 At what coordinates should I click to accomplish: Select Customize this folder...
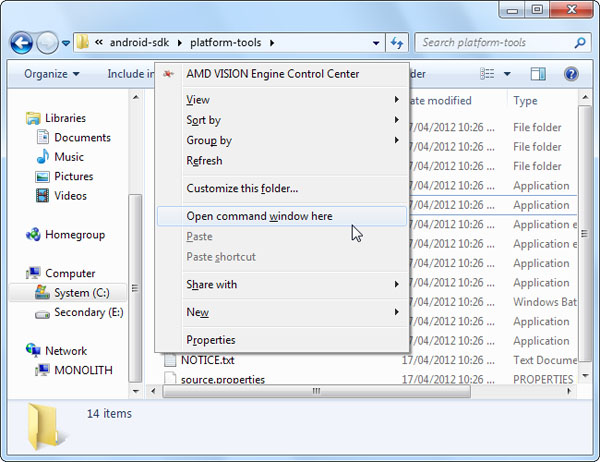[282, 188]
